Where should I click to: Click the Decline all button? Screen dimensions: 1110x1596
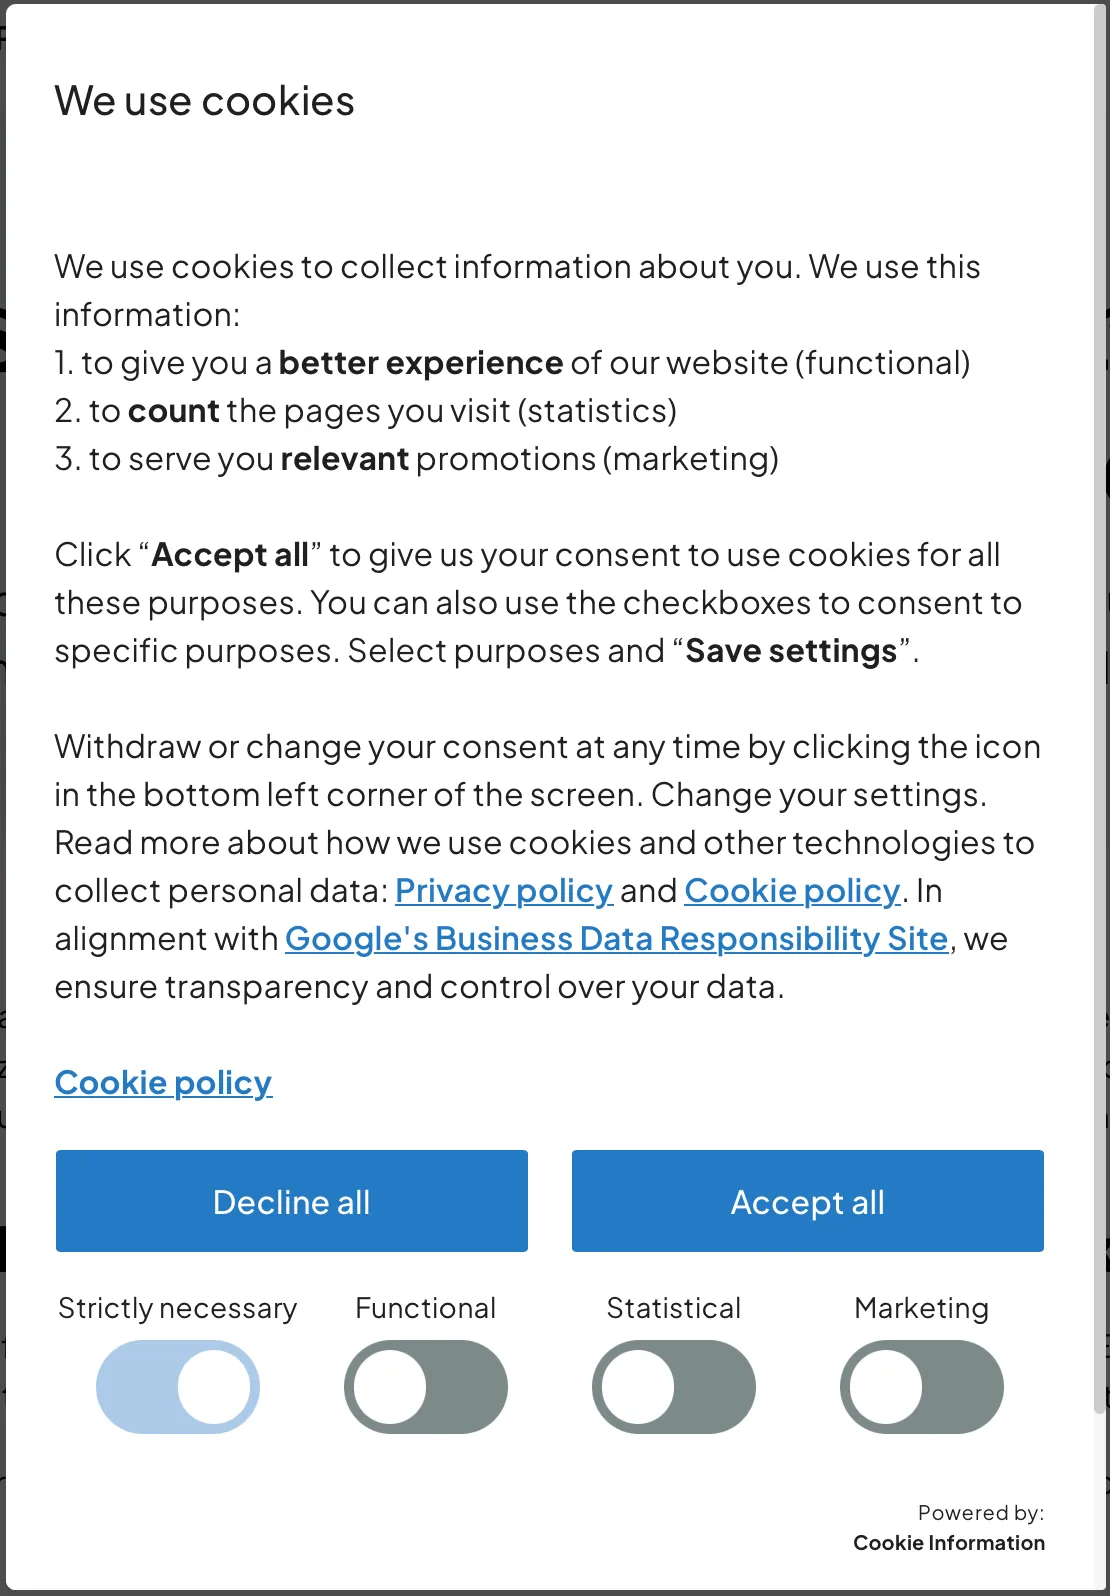pos(291,1201)
